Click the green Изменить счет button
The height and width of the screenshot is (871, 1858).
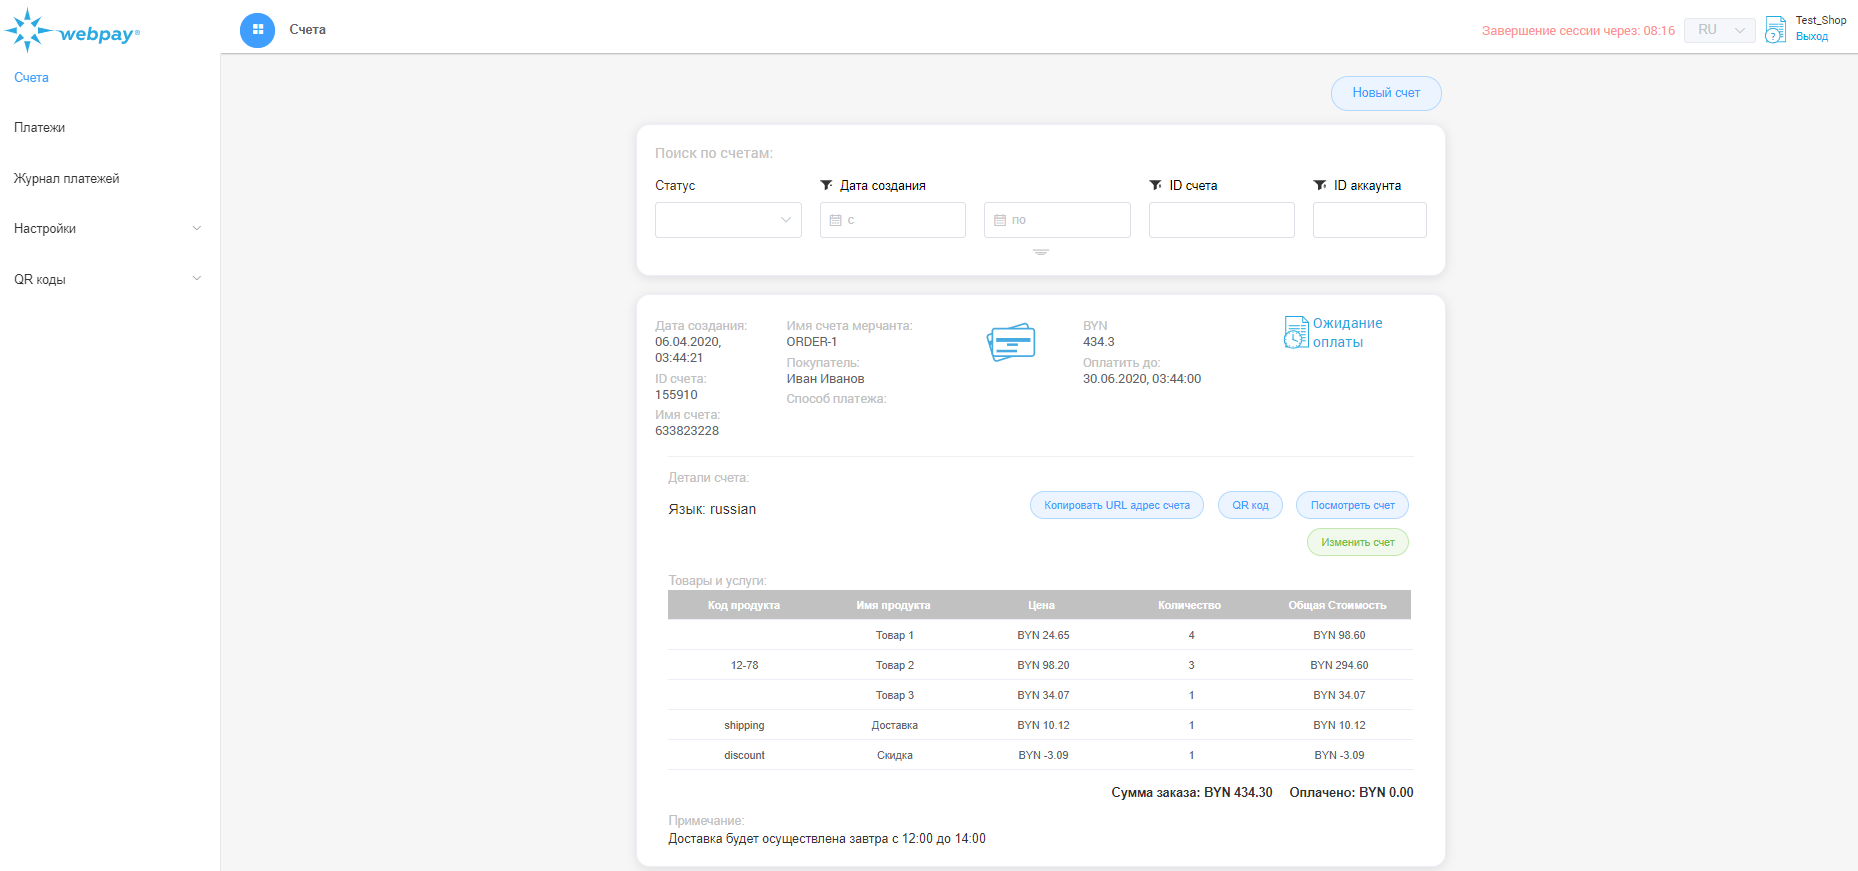tap(1357, 542)
